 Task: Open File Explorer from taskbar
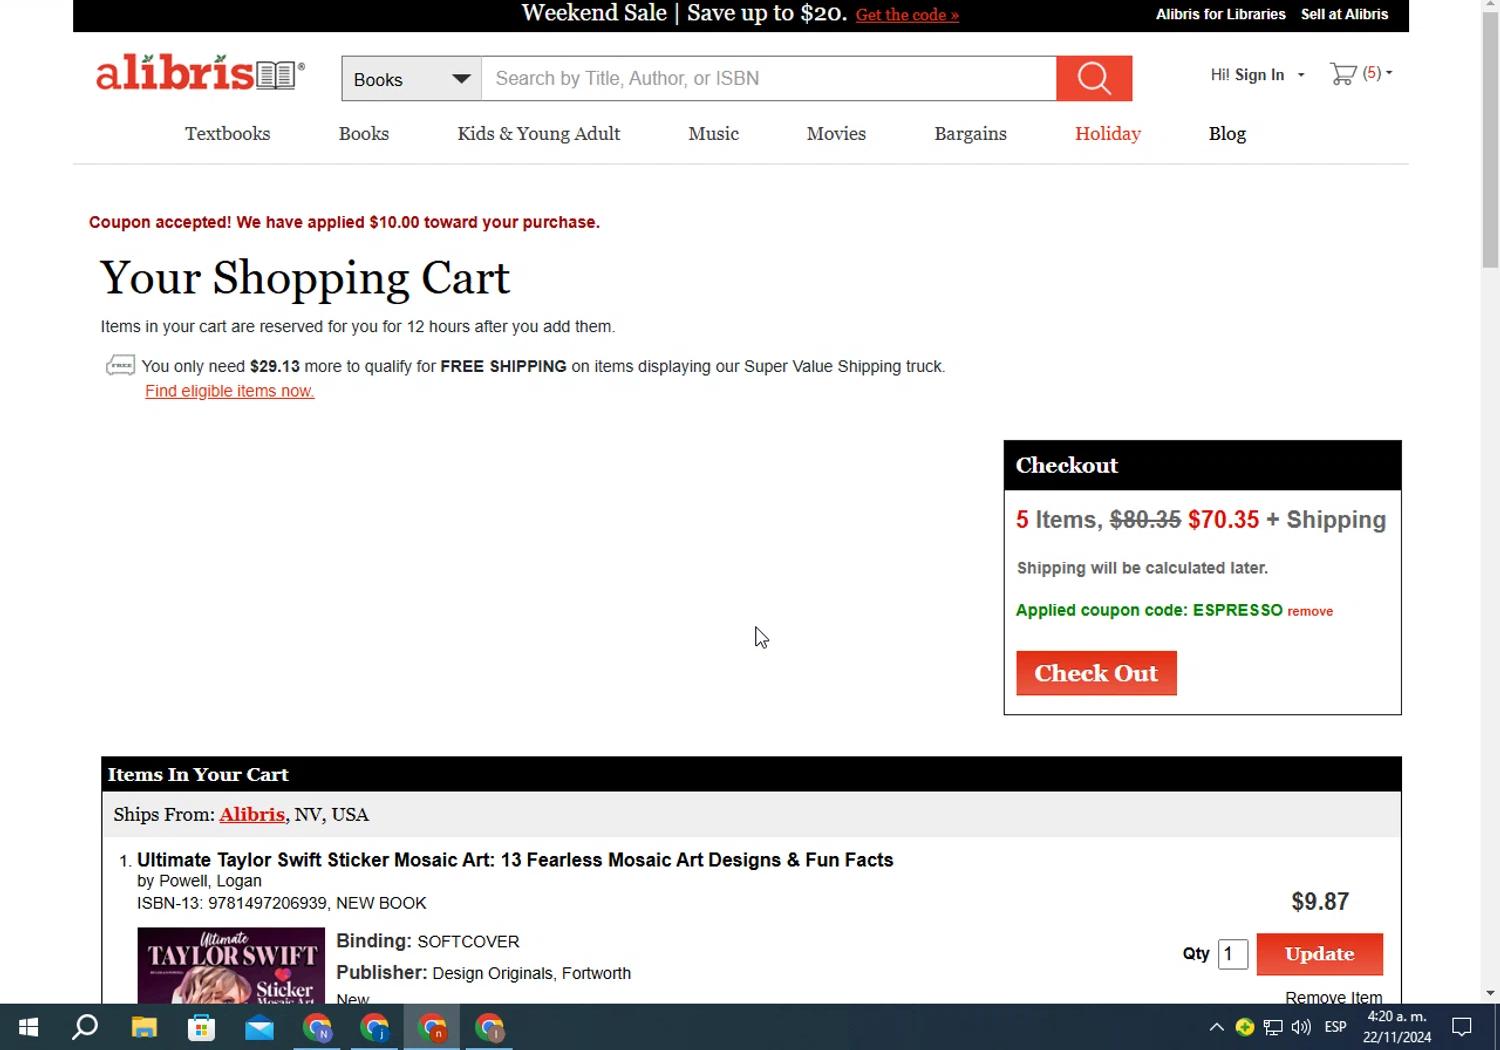[x=144, y=1027]
